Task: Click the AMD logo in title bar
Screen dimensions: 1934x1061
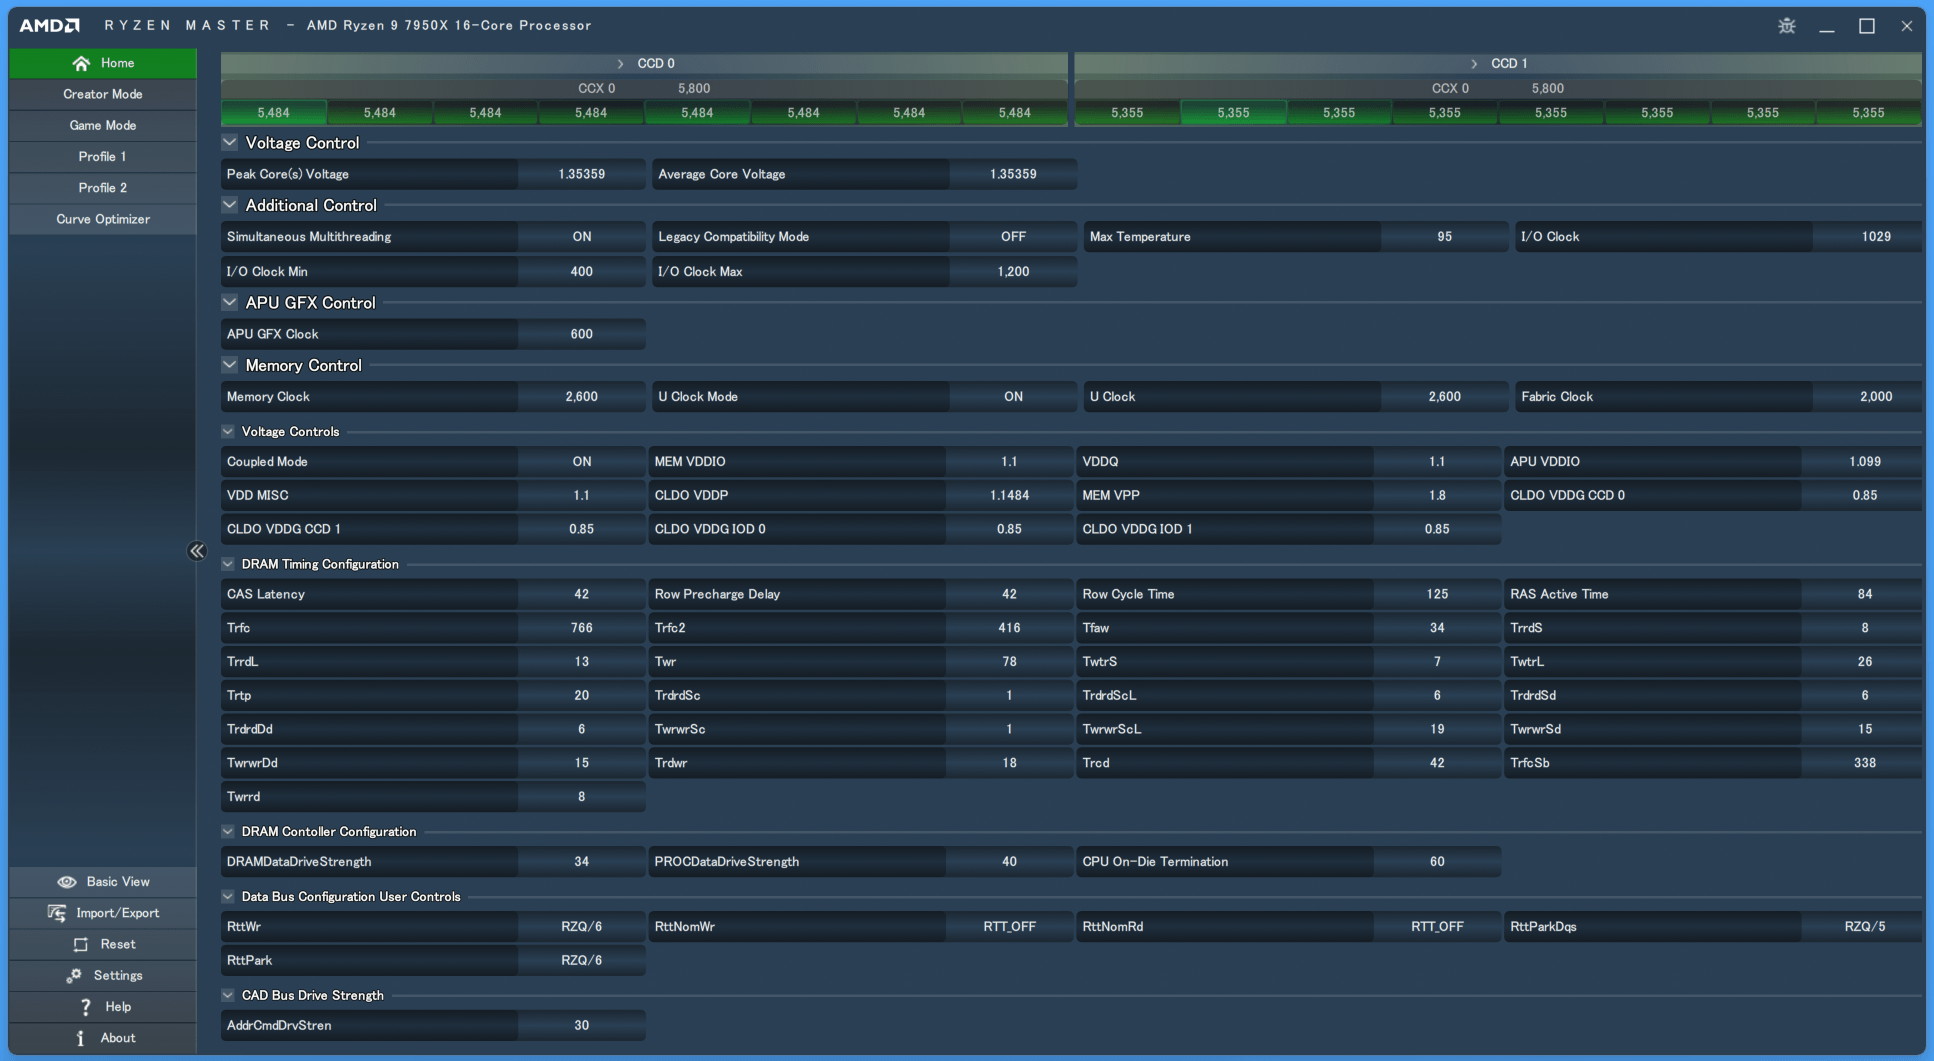Action: [x=50, y=25]
